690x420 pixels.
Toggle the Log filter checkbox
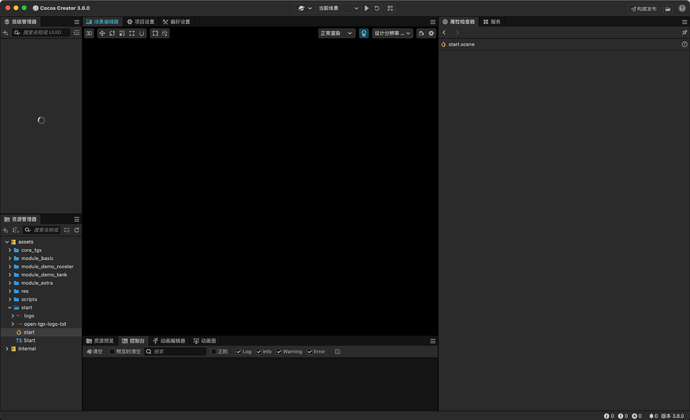pos(239,352)
